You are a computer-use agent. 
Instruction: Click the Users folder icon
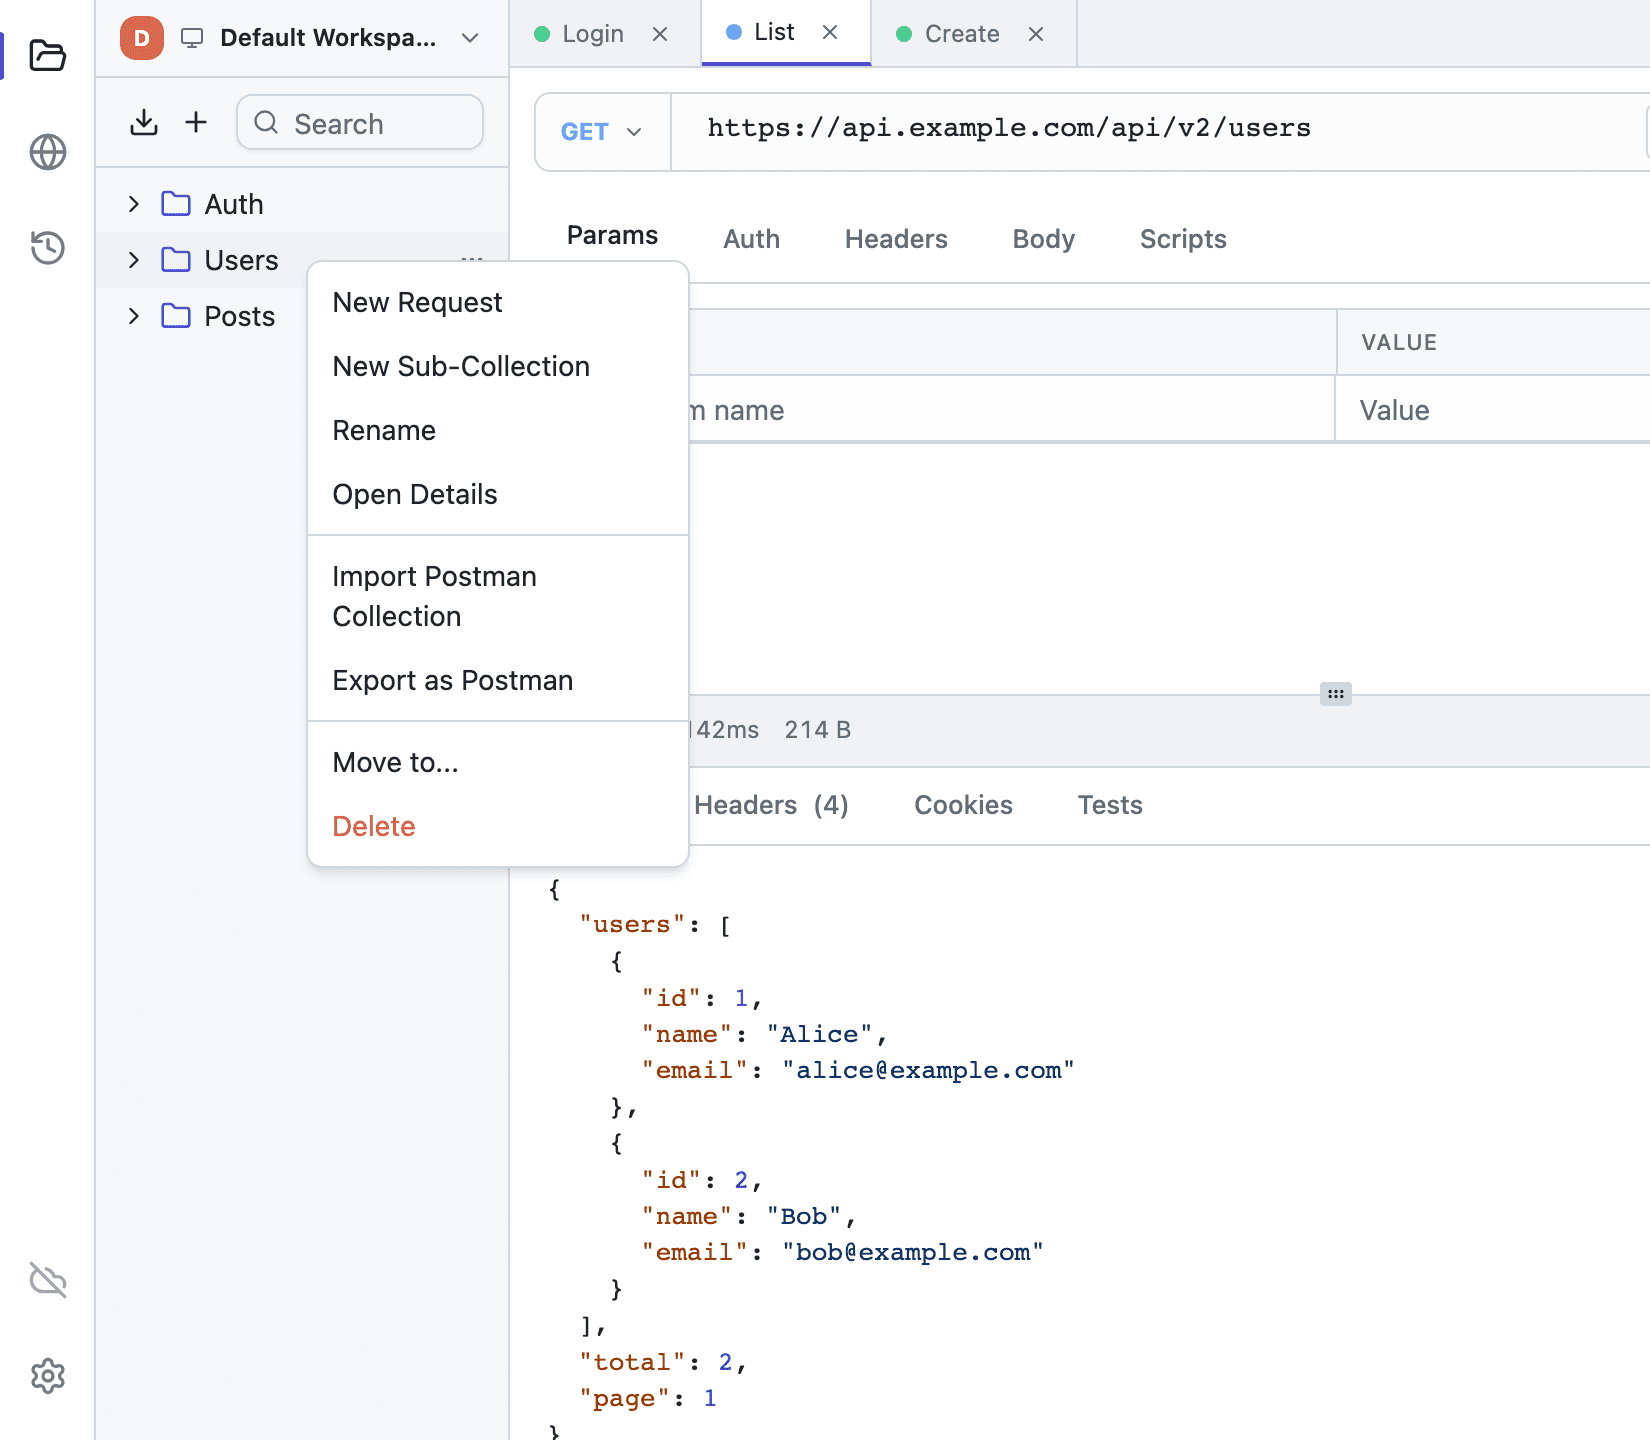(x=176, y=260)
